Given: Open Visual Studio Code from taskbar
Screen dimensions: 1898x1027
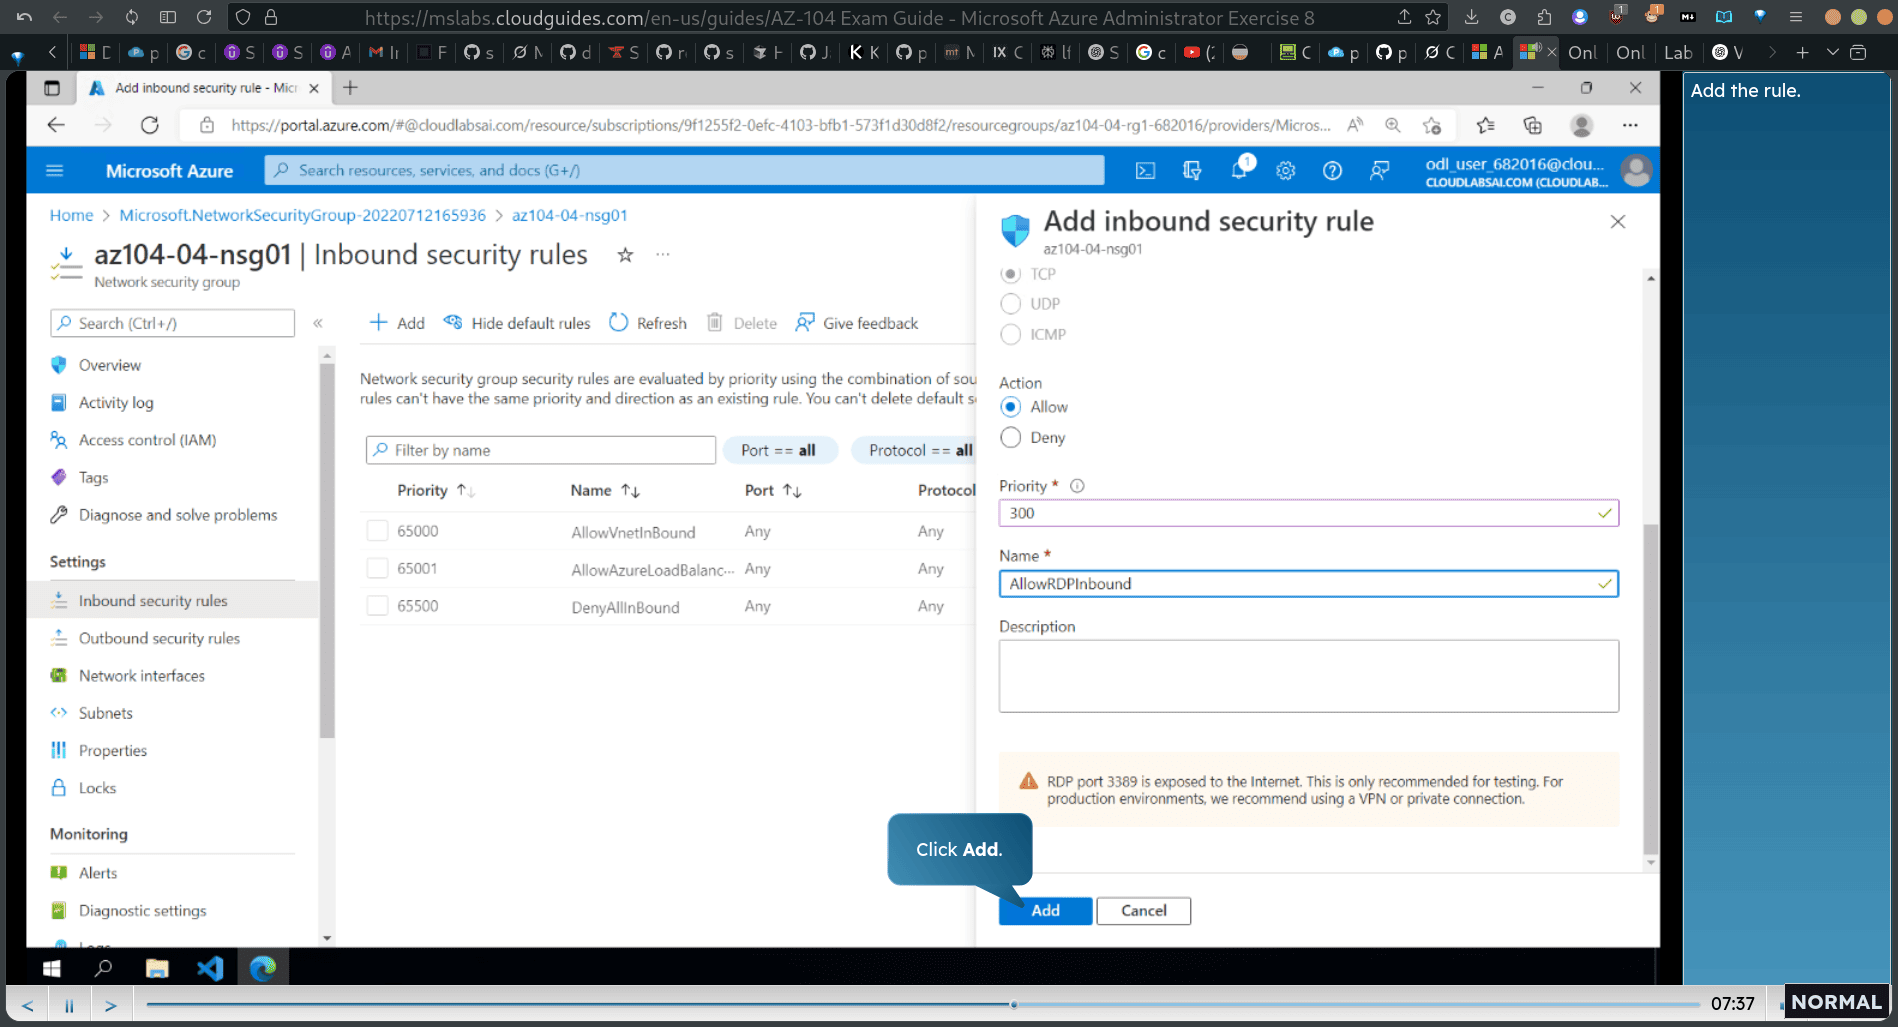Looking at the screenshot, I should [210, 968].
